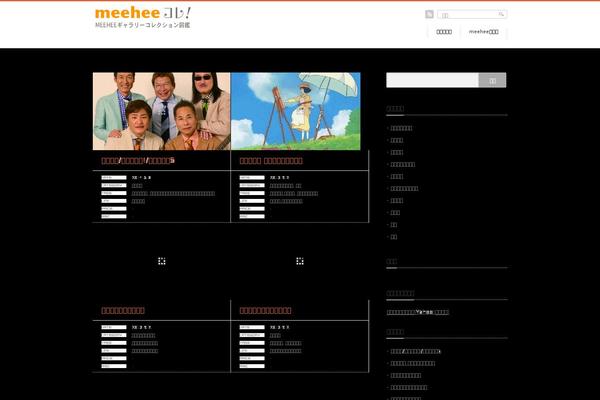Click loading spinner of bottom-right card image
Screen dimensions: 600x400
tap(300, 261)
